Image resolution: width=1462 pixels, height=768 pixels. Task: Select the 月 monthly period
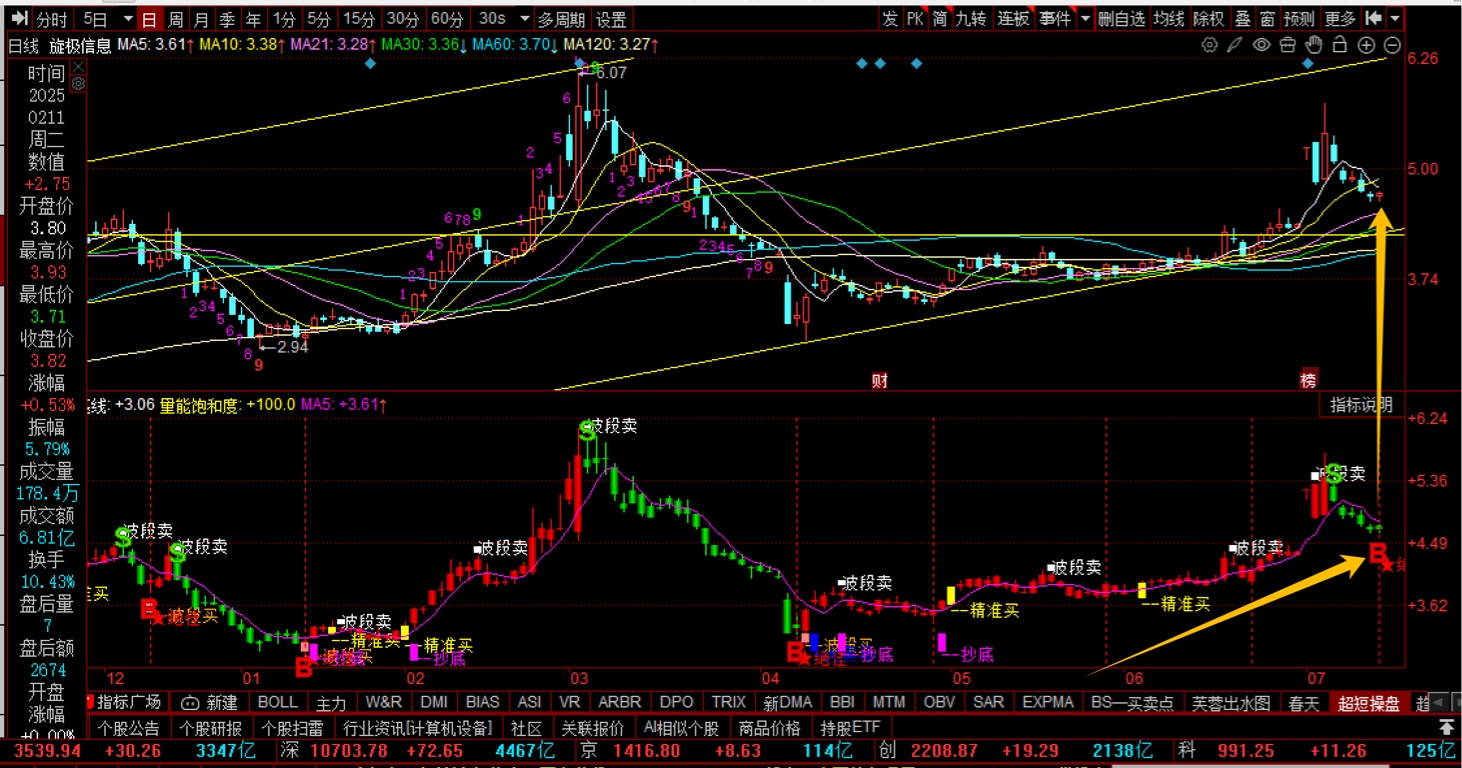pos(202,19)
